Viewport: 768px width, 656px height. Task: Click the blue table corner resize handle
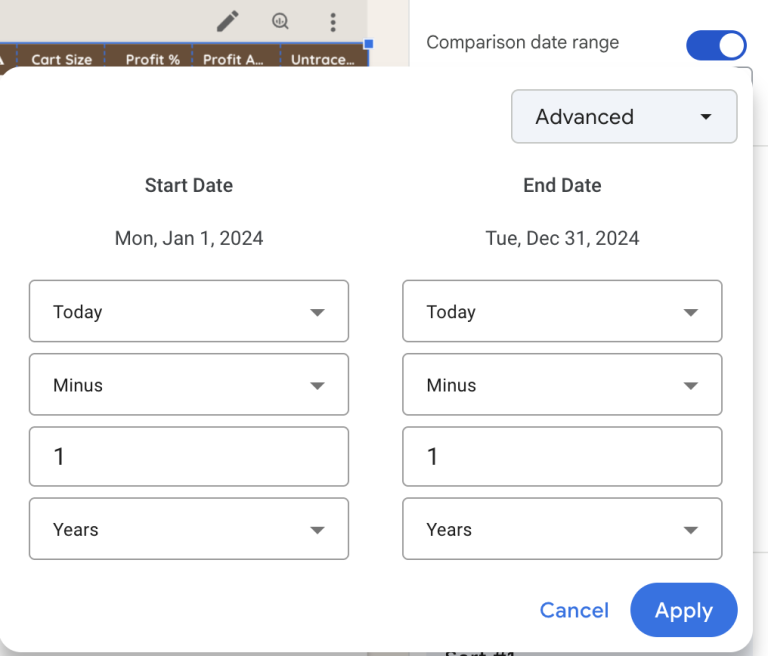point(368,44)
